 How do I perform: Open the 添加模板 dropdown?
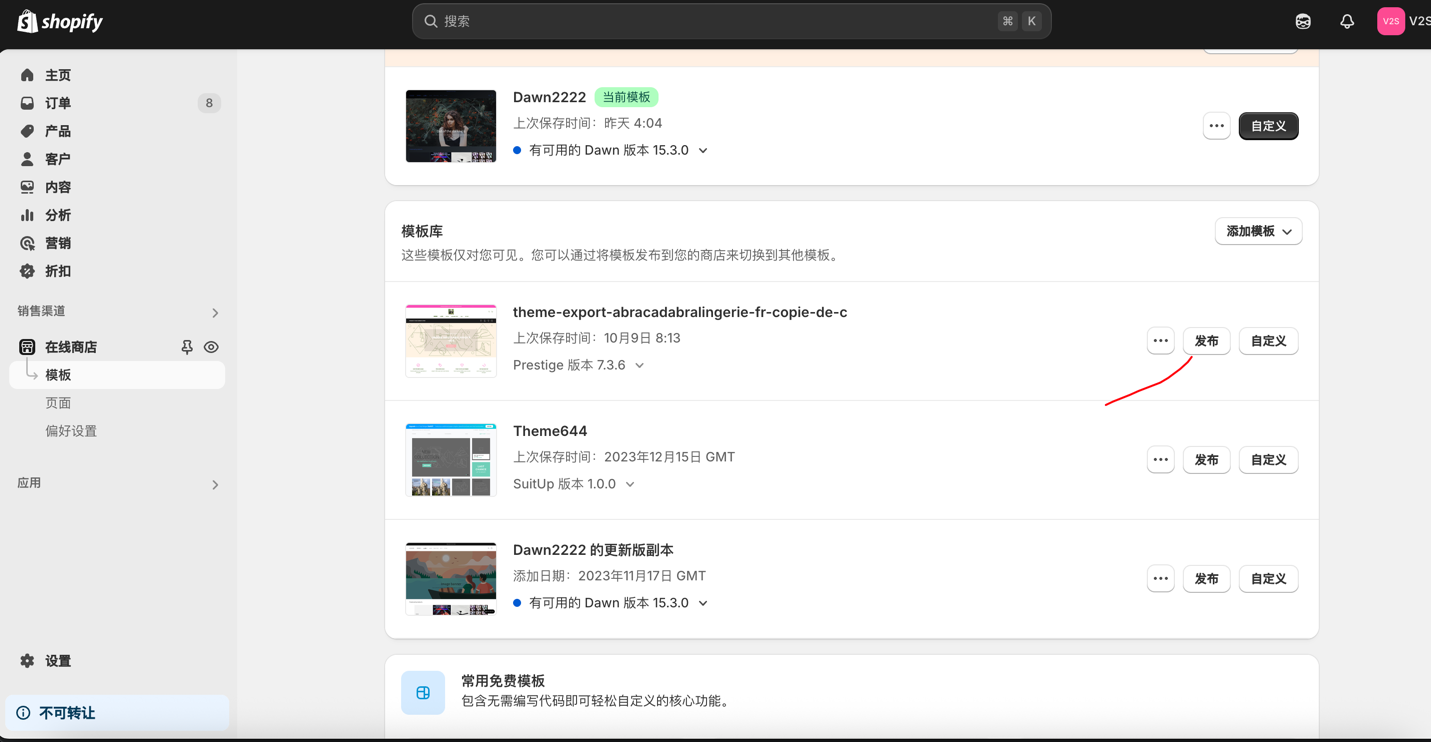1258,231
